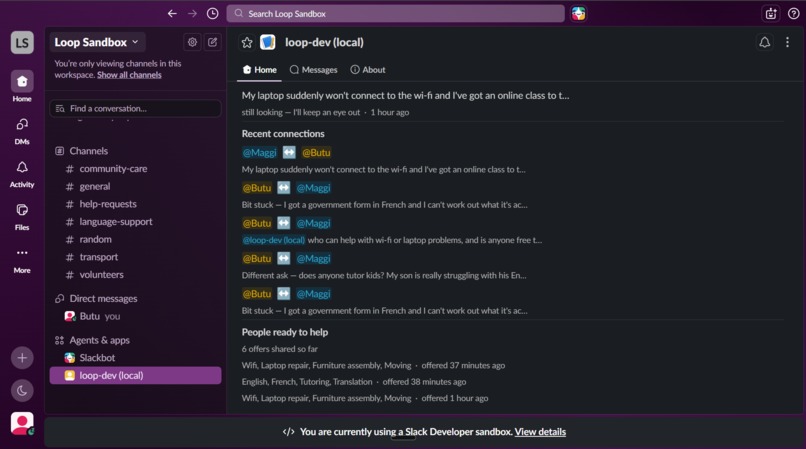Click the loop-dev app icon in header
This screenshot has width=806, height=449.
268,42
